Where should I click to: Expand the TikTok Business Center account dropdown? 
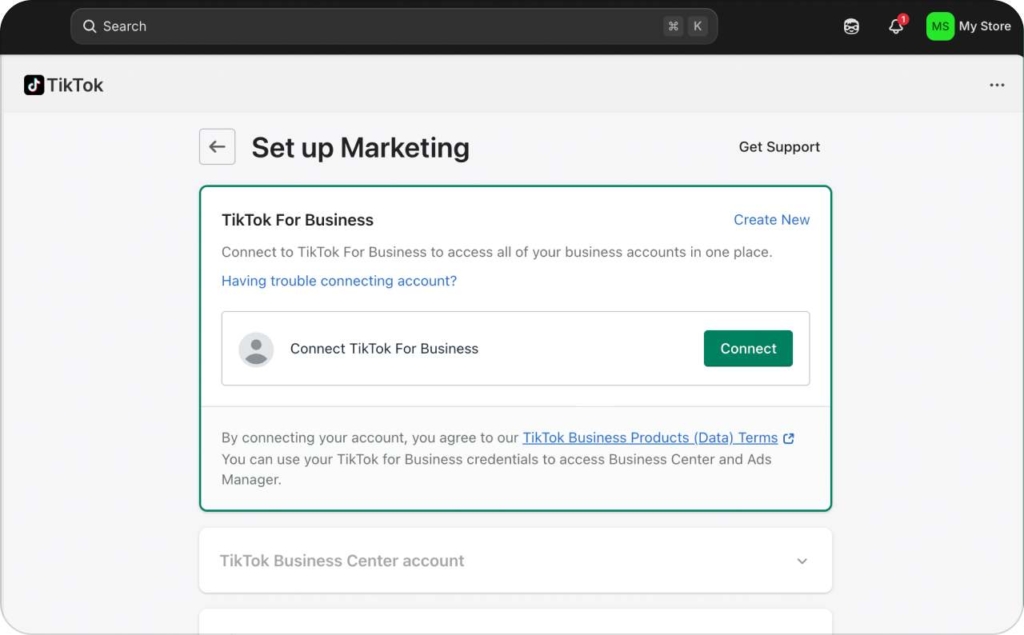pyautogui.click(x=515, y=561)
